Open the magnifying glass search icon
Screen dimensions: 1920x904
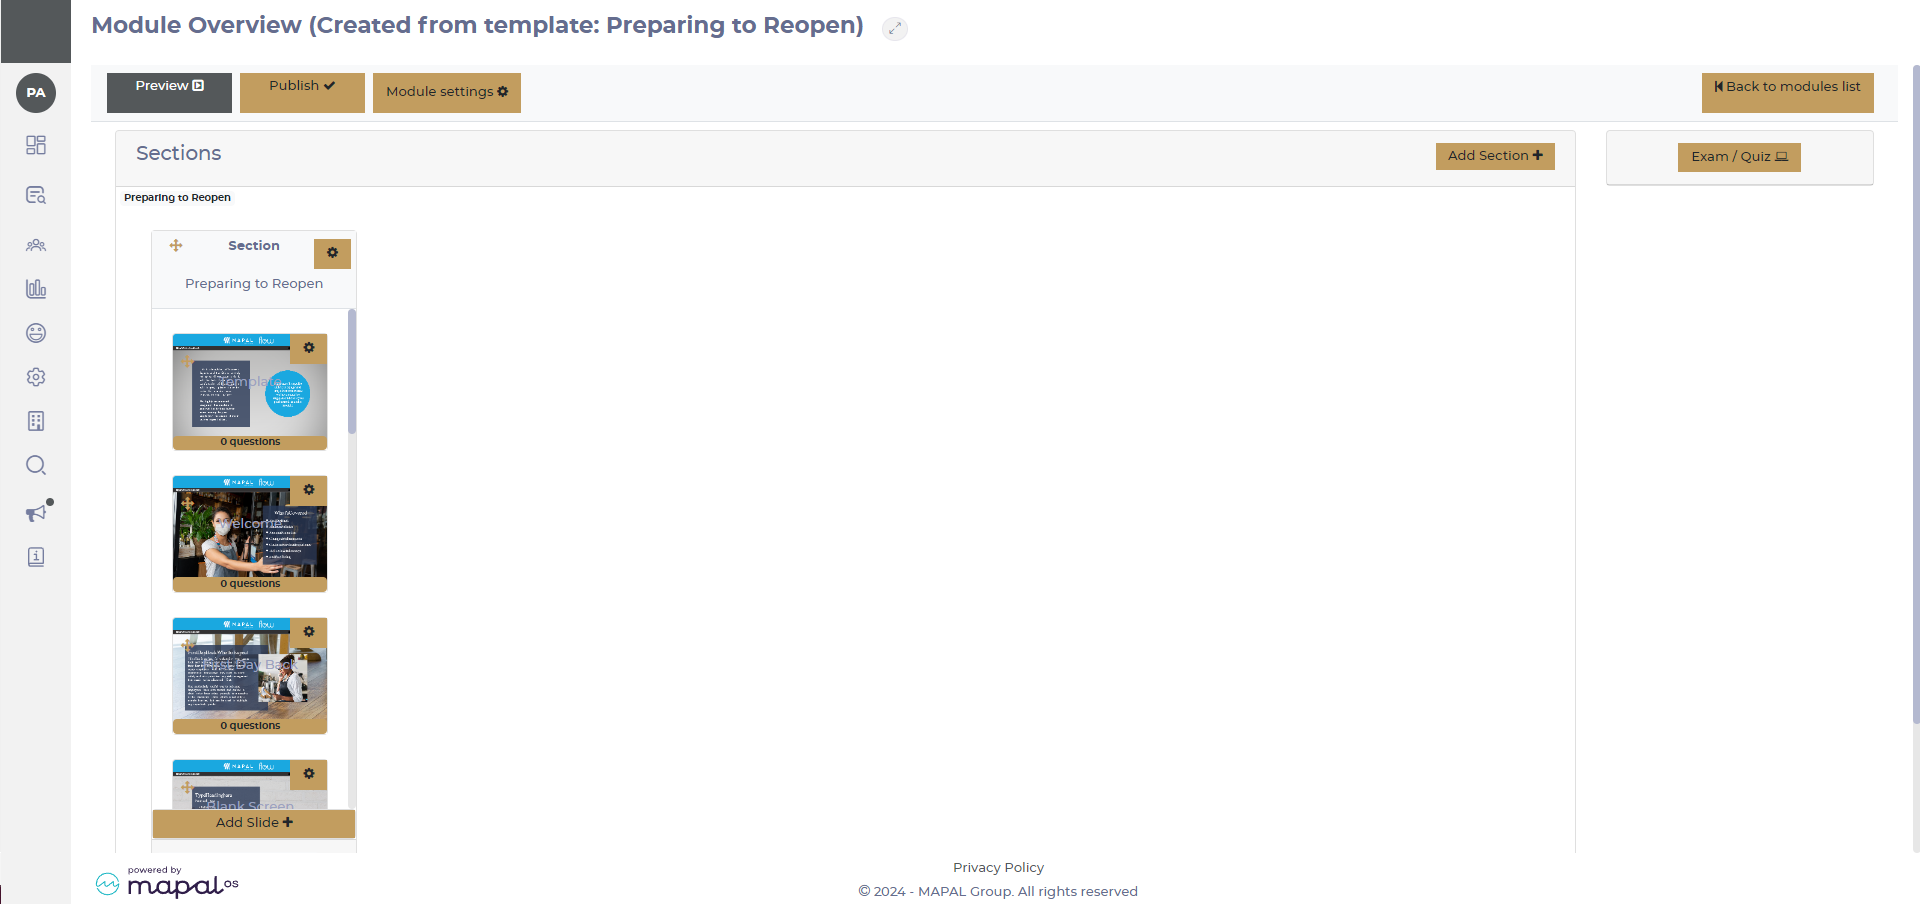click(x=36, y=465)
